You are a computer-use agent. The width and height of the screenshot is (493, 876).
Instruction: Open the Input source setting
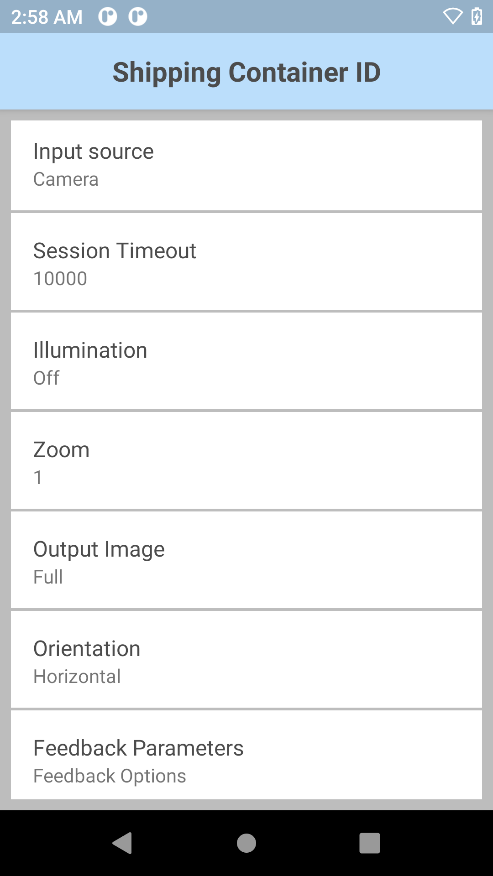[246, 165]
